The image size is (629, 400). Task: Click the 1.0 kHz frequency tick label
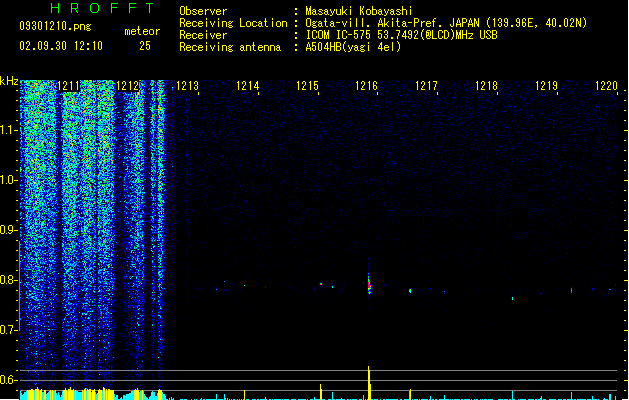point(8,180)
